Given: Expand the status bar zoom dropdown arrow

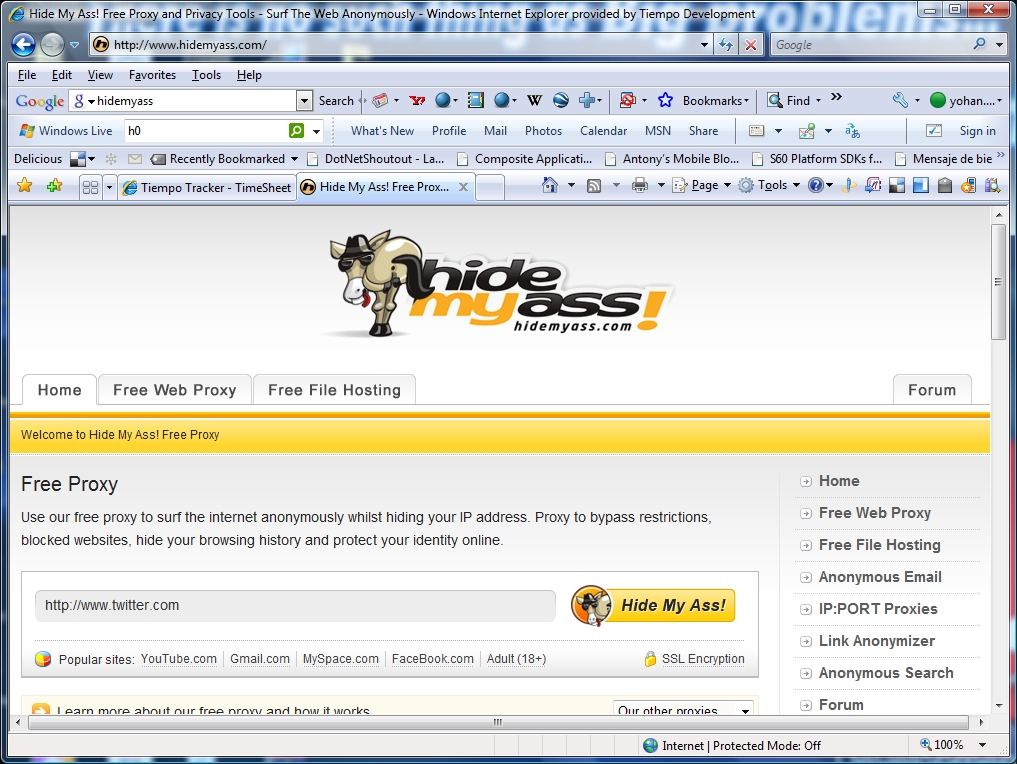Looking at the screenshot, I should [x=983, y=745].
